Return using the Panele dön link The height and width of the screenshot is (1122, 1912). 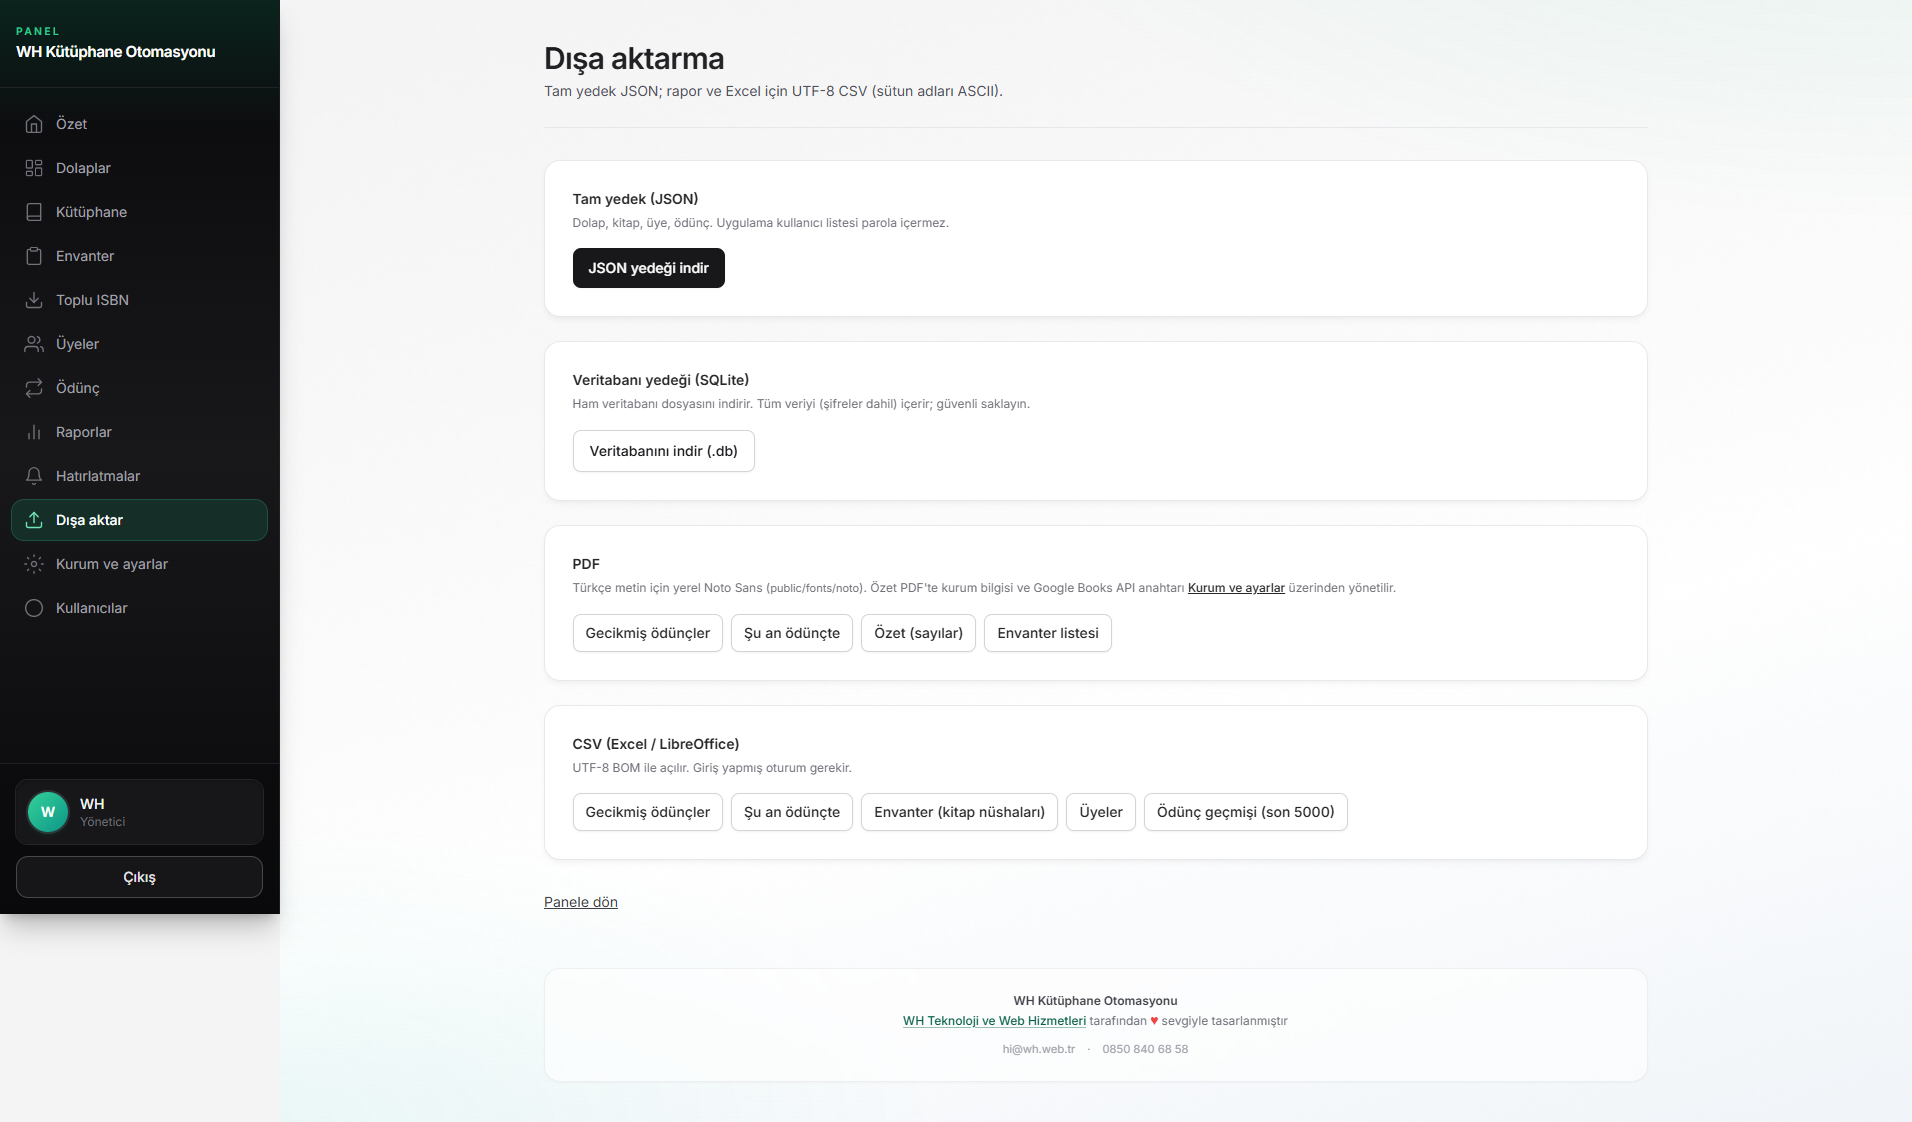[581, 902]
